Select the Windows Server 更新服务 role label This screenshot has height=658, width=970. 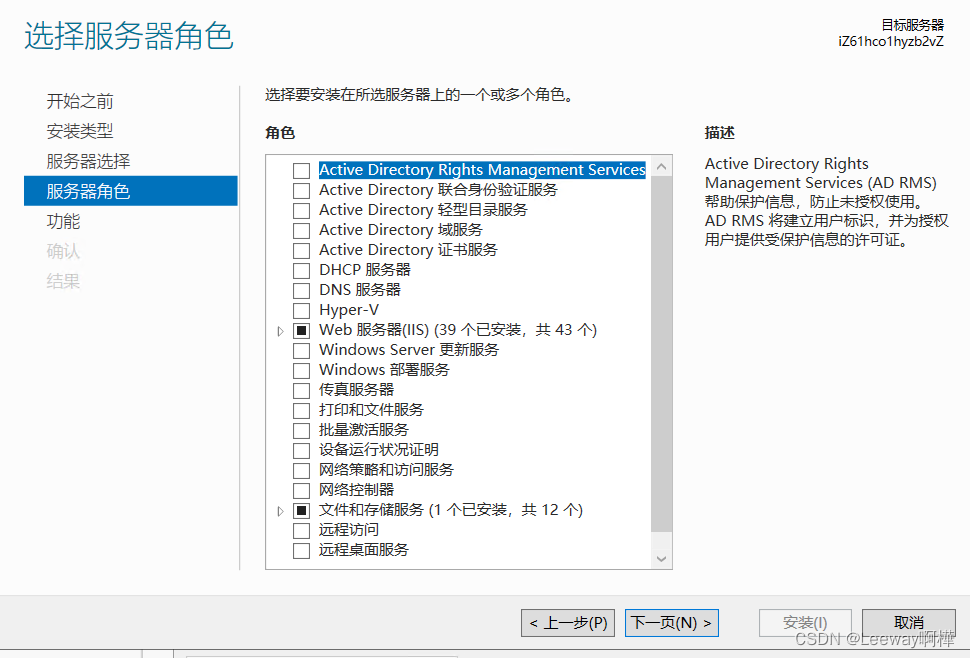click(x=408, y=350)
